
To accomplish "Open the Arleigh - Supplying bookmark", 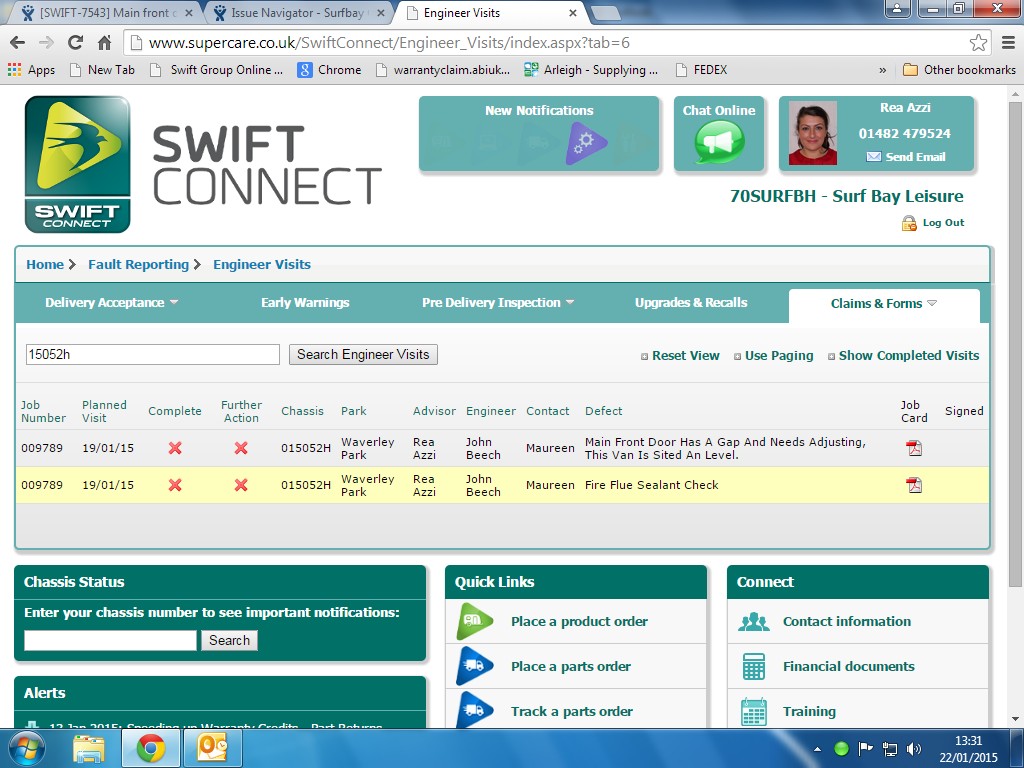I will tap(592, 70).
